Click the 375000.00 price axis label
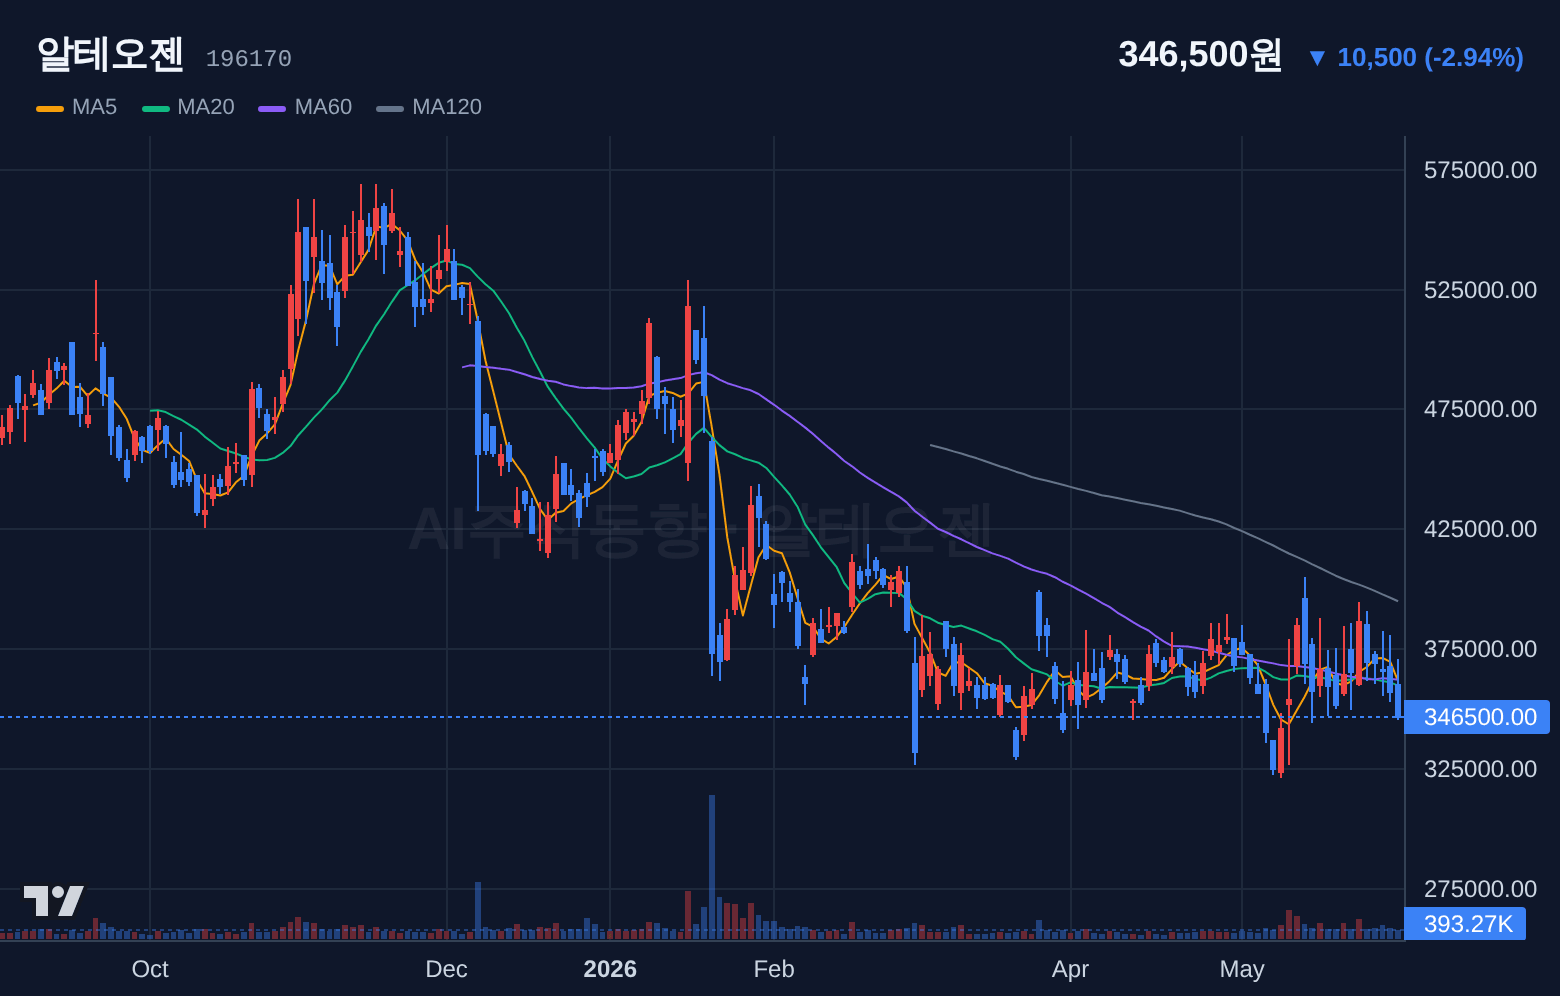This screenshot has height=996, width=1560. pos(1480,649)
